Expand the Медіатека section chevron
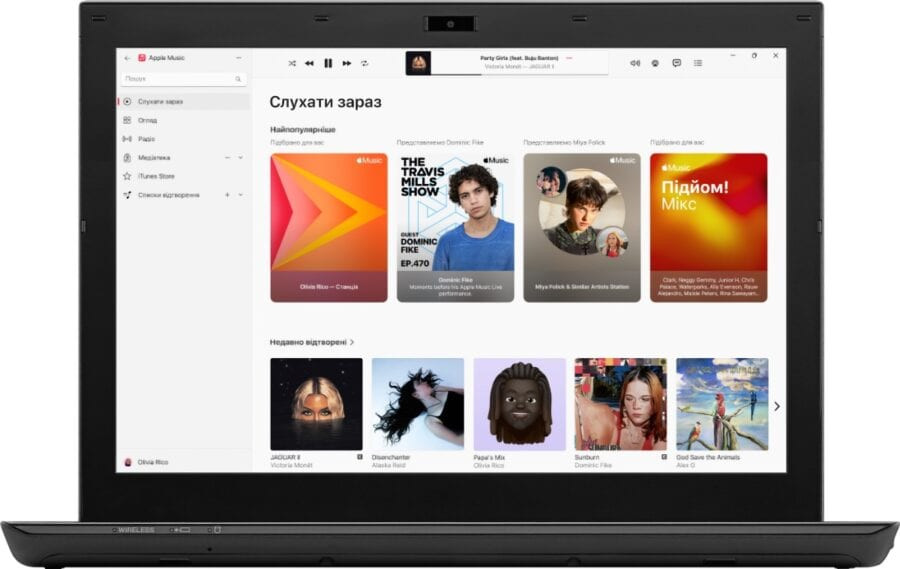 [x=240, y=158]
